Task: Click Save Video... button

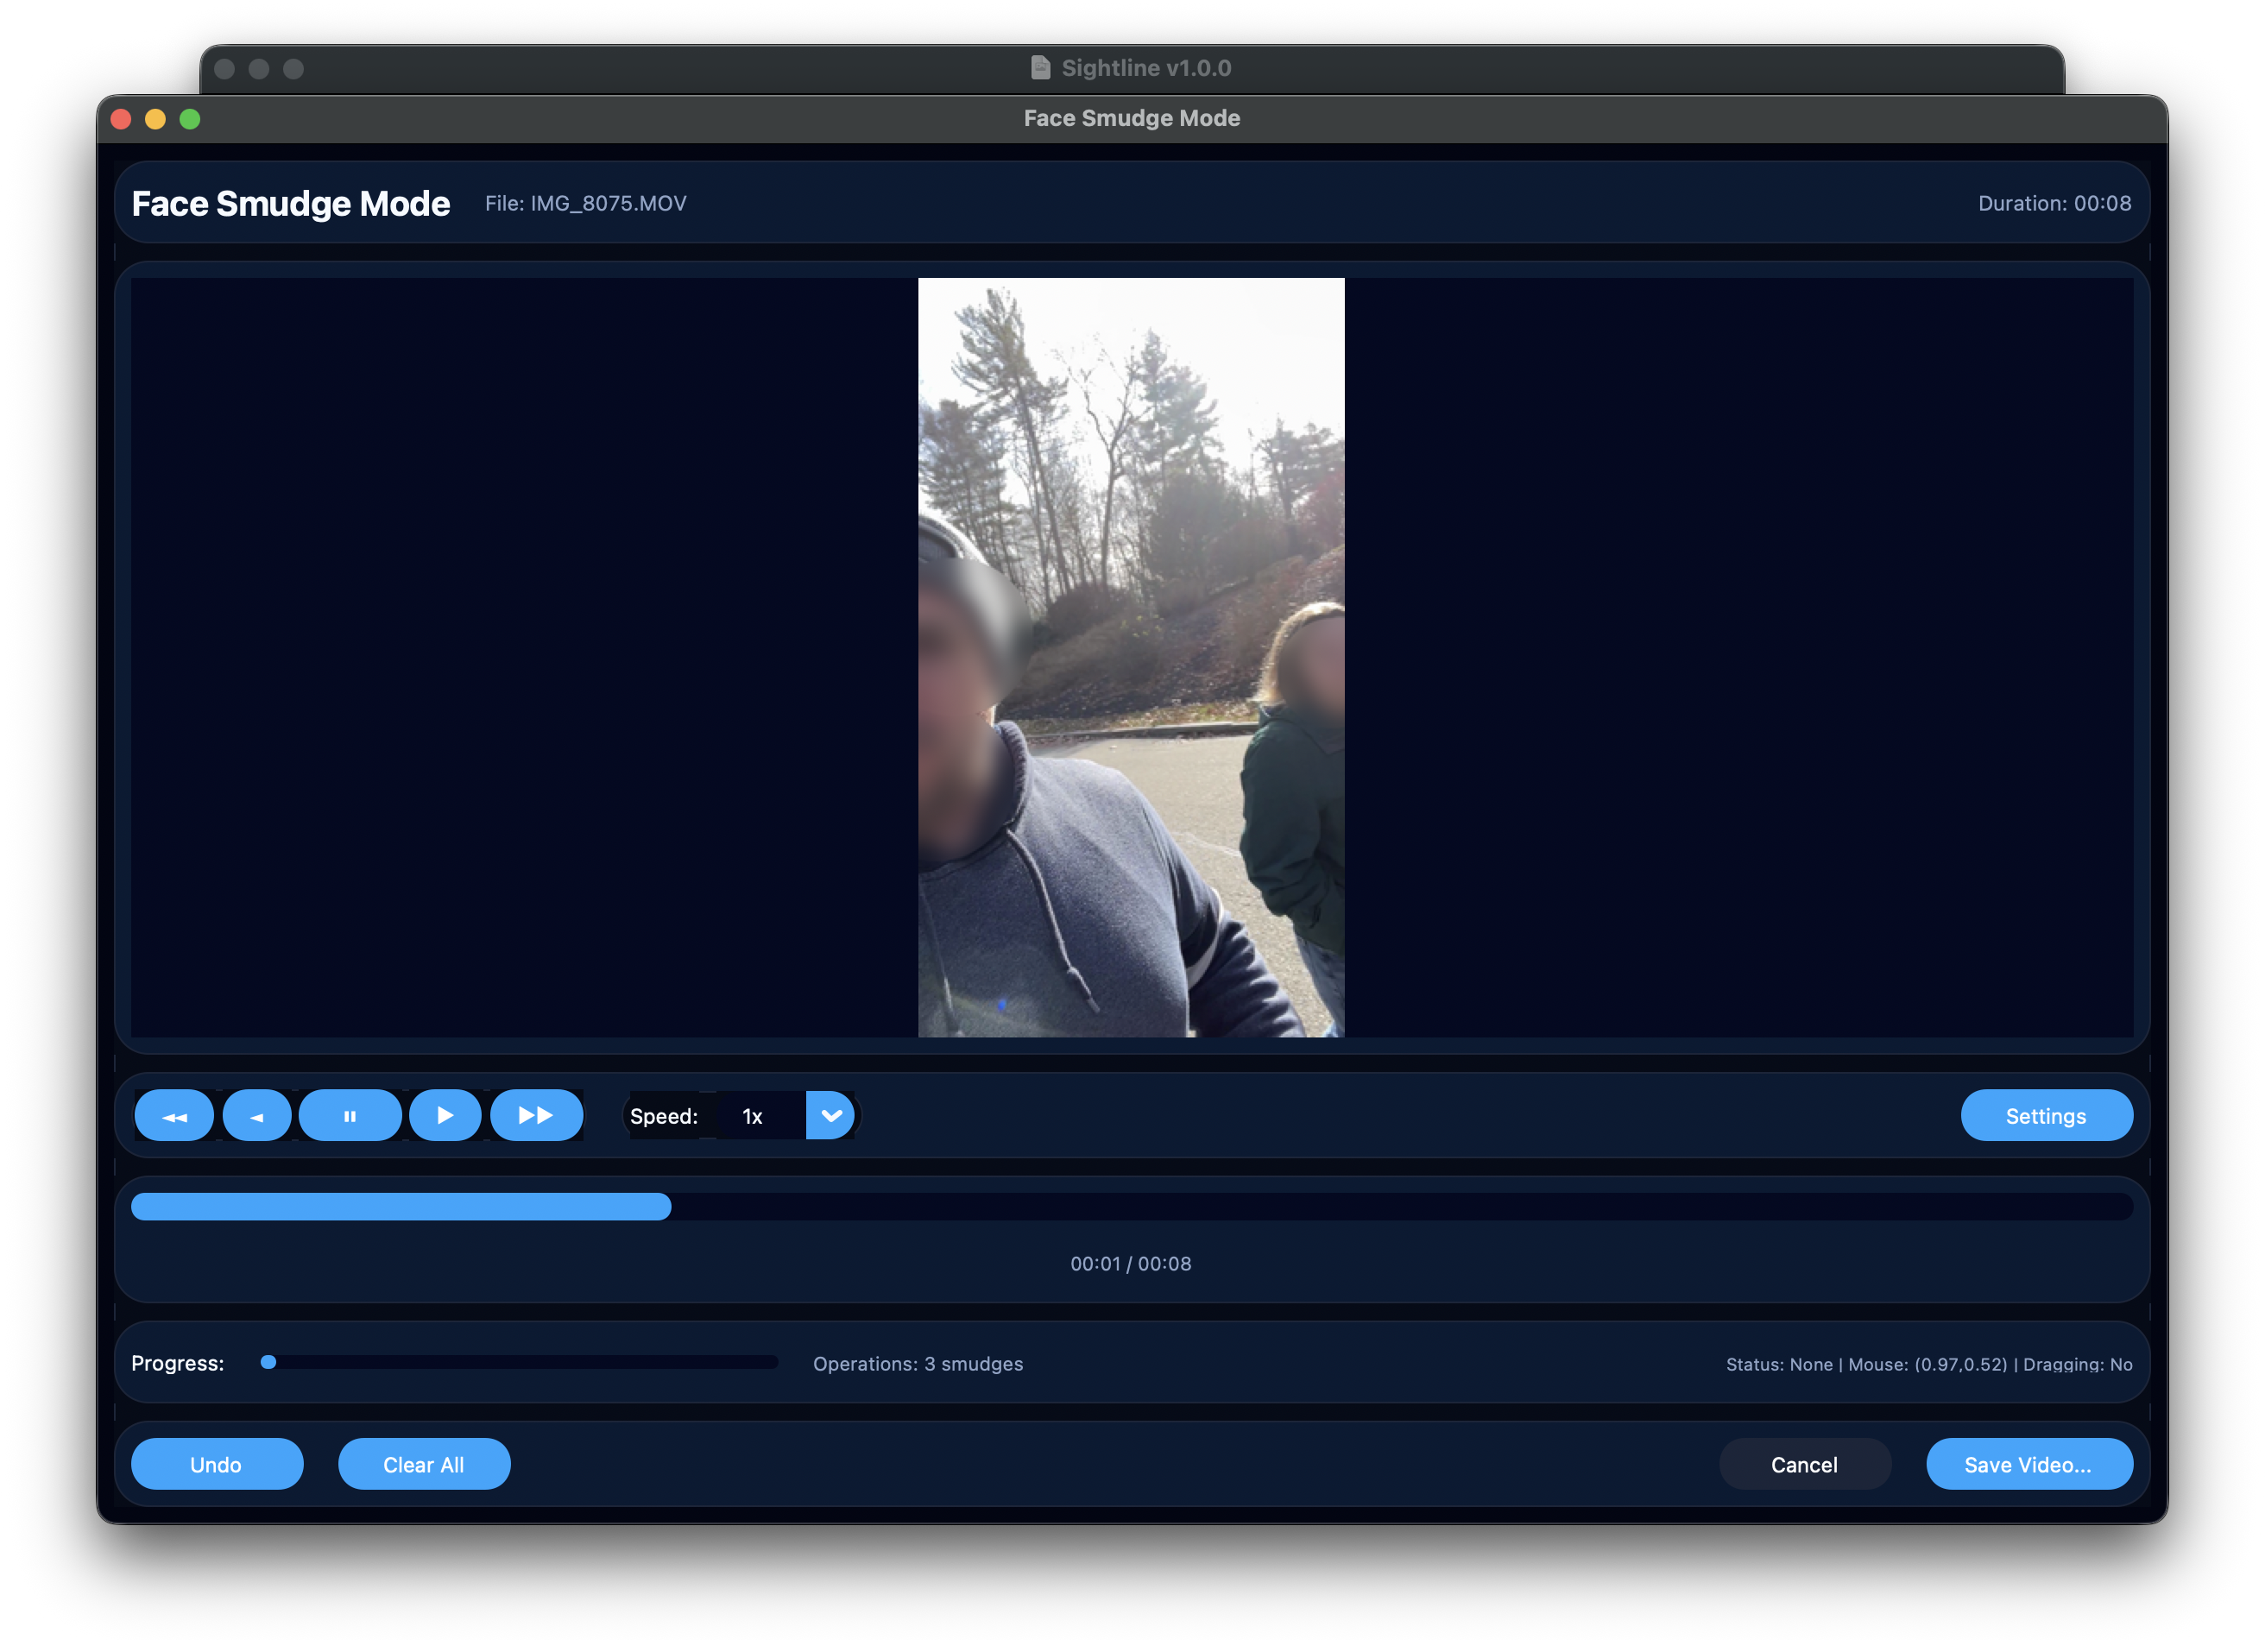Action: tap(2028, 1464)
